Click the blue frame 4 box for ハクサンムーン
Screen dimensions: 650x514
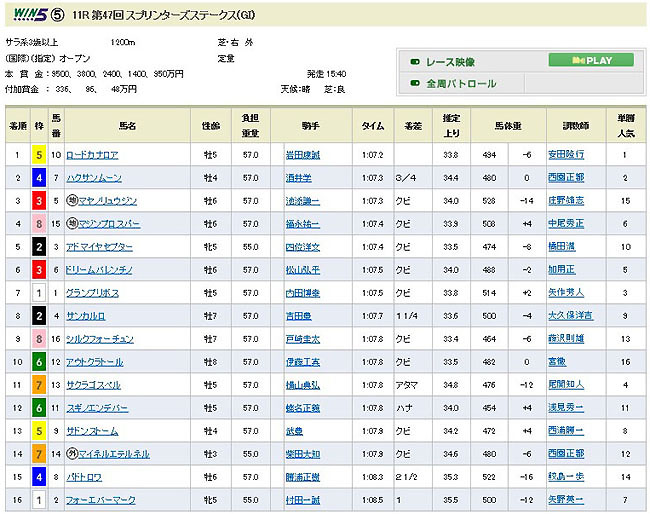pyautogui.click(x=40, y=178)
